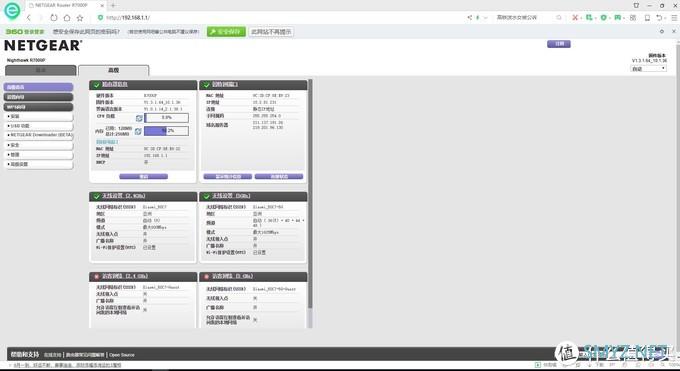Expand the advanced settings sidebar item
Viewport: 680px width, 371px height.
point(39,164)
